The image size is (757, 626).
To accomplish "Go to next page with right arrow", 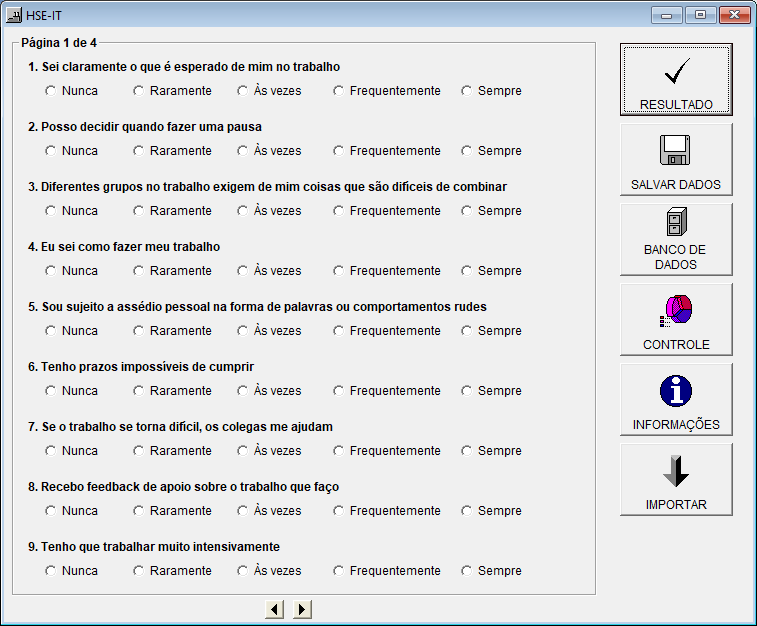I will (302, 609).
